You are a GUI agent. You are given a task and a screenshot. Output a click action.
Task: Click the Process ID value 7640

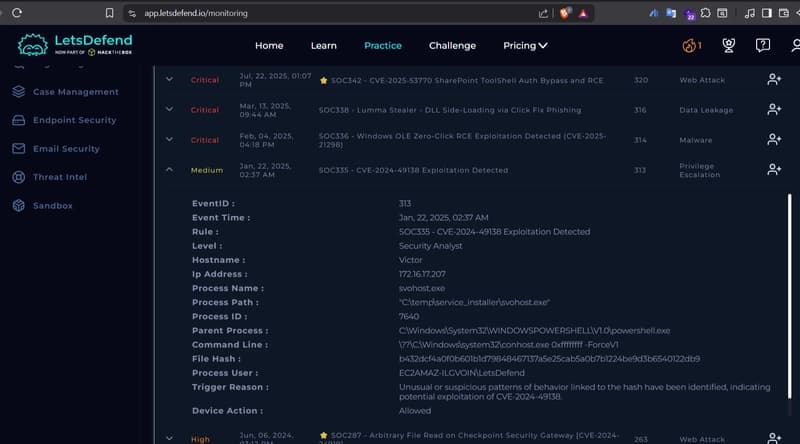point(409,316)
